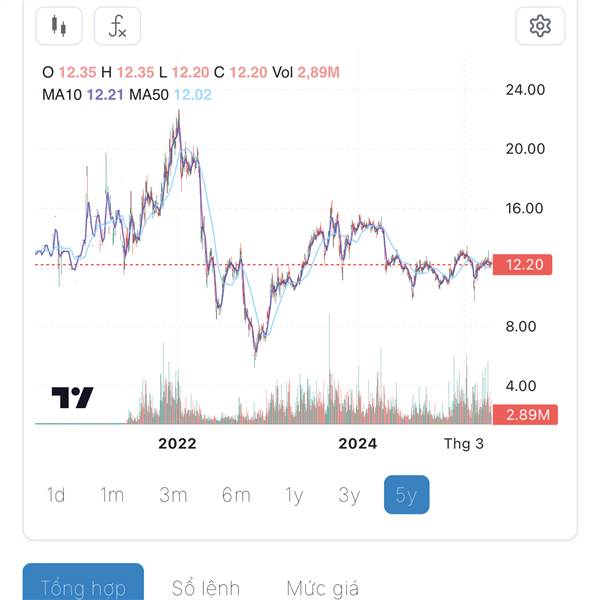Click the MA10 12.21 indicator legend
The width and height of the screenshot is (600, 600).
(x=83, y=95)
